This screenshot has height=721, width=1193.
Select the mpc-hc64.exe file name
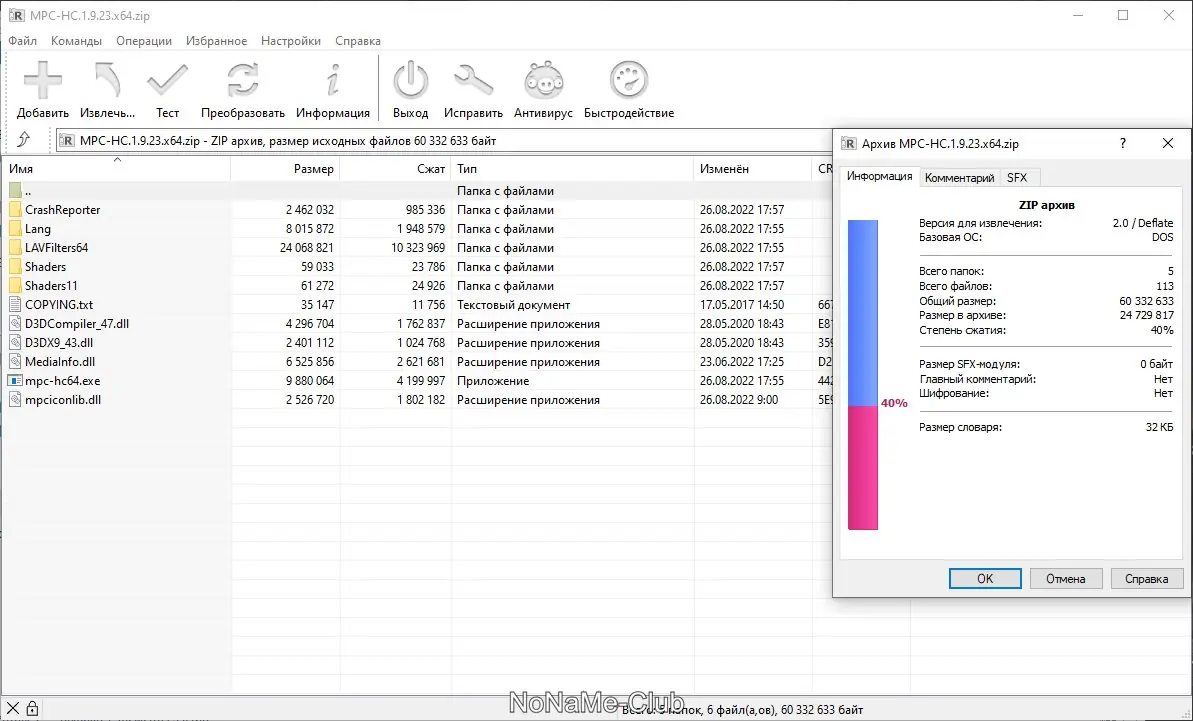[x=62, y=381]
